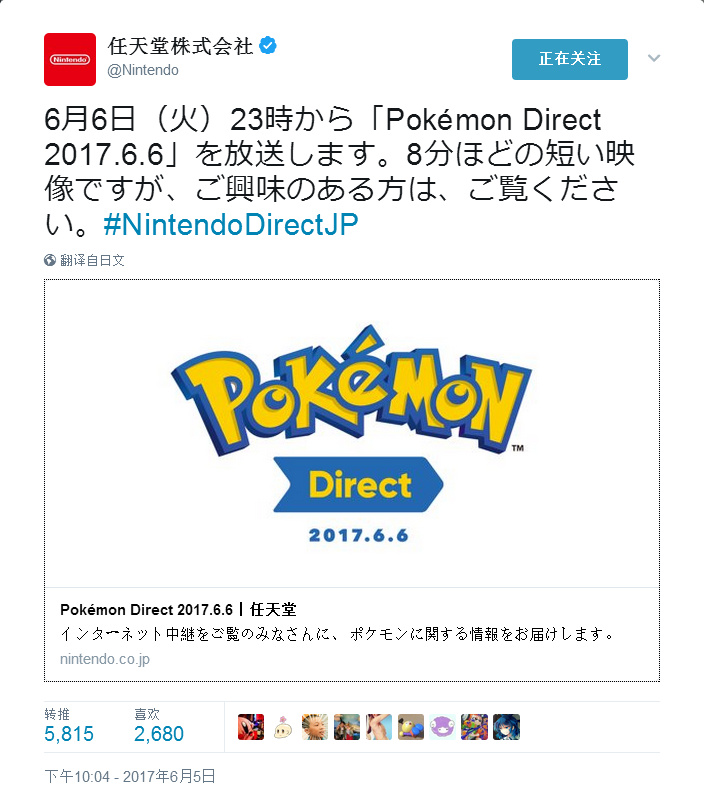Screen dimensions: 704x800
Task: Click the blue verified badge icon
Action: pos(268,45)
